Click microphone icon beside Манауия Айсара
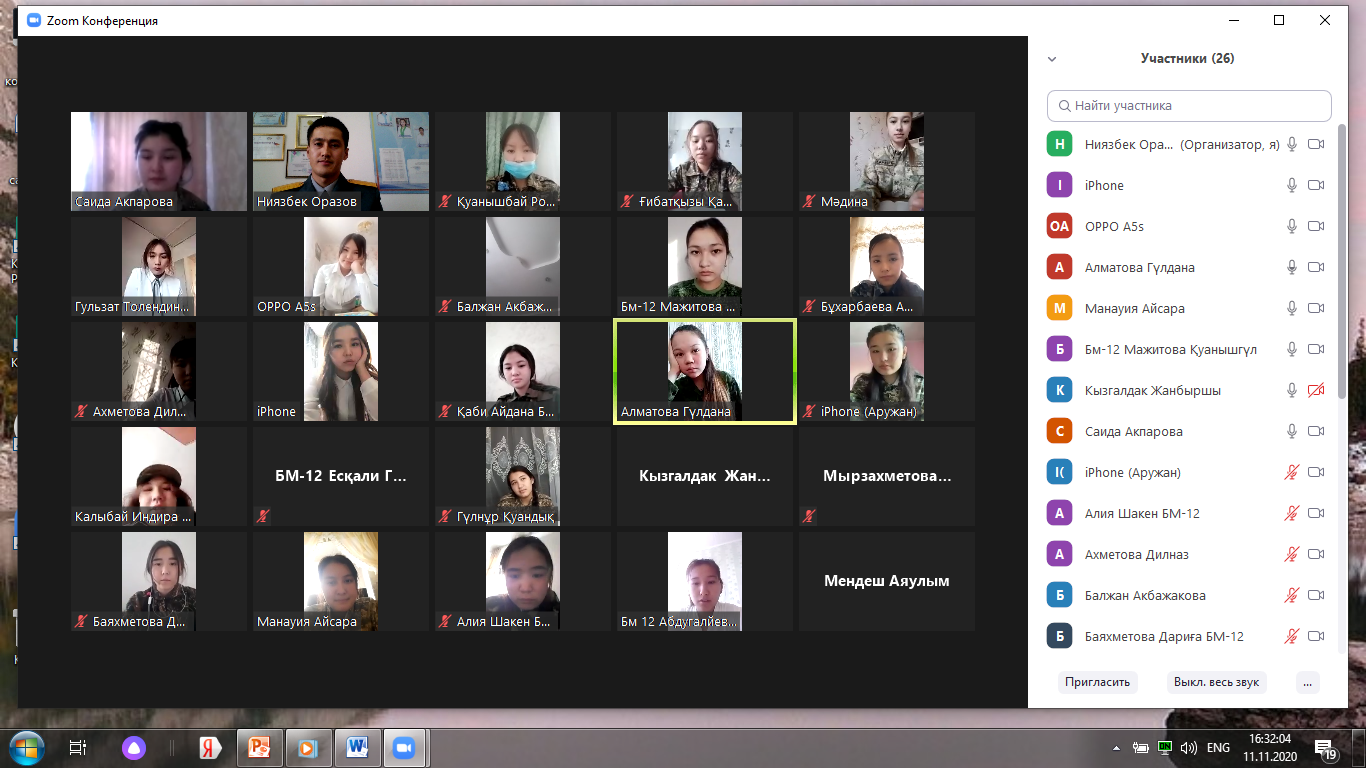 pos(1292,308)
